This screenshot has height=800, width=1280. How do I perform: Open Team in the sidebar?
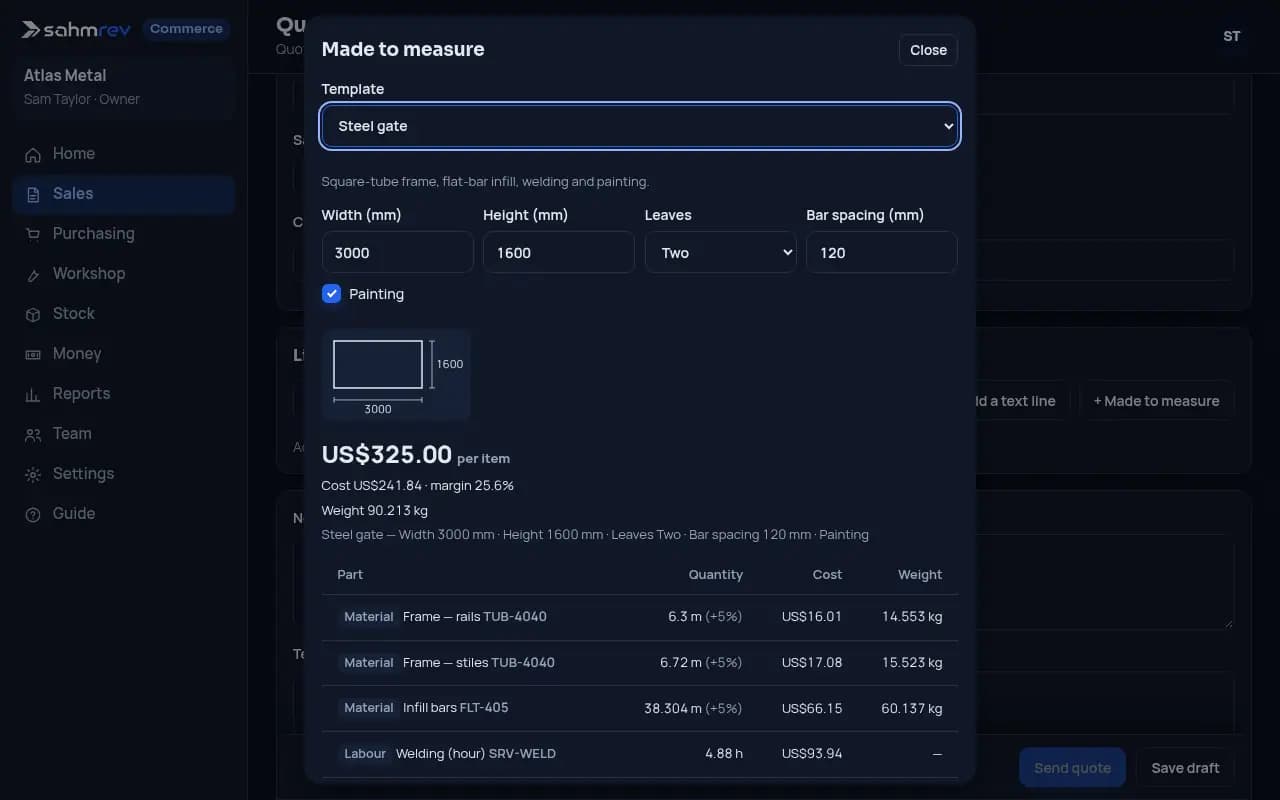click(x=124, y=434)
